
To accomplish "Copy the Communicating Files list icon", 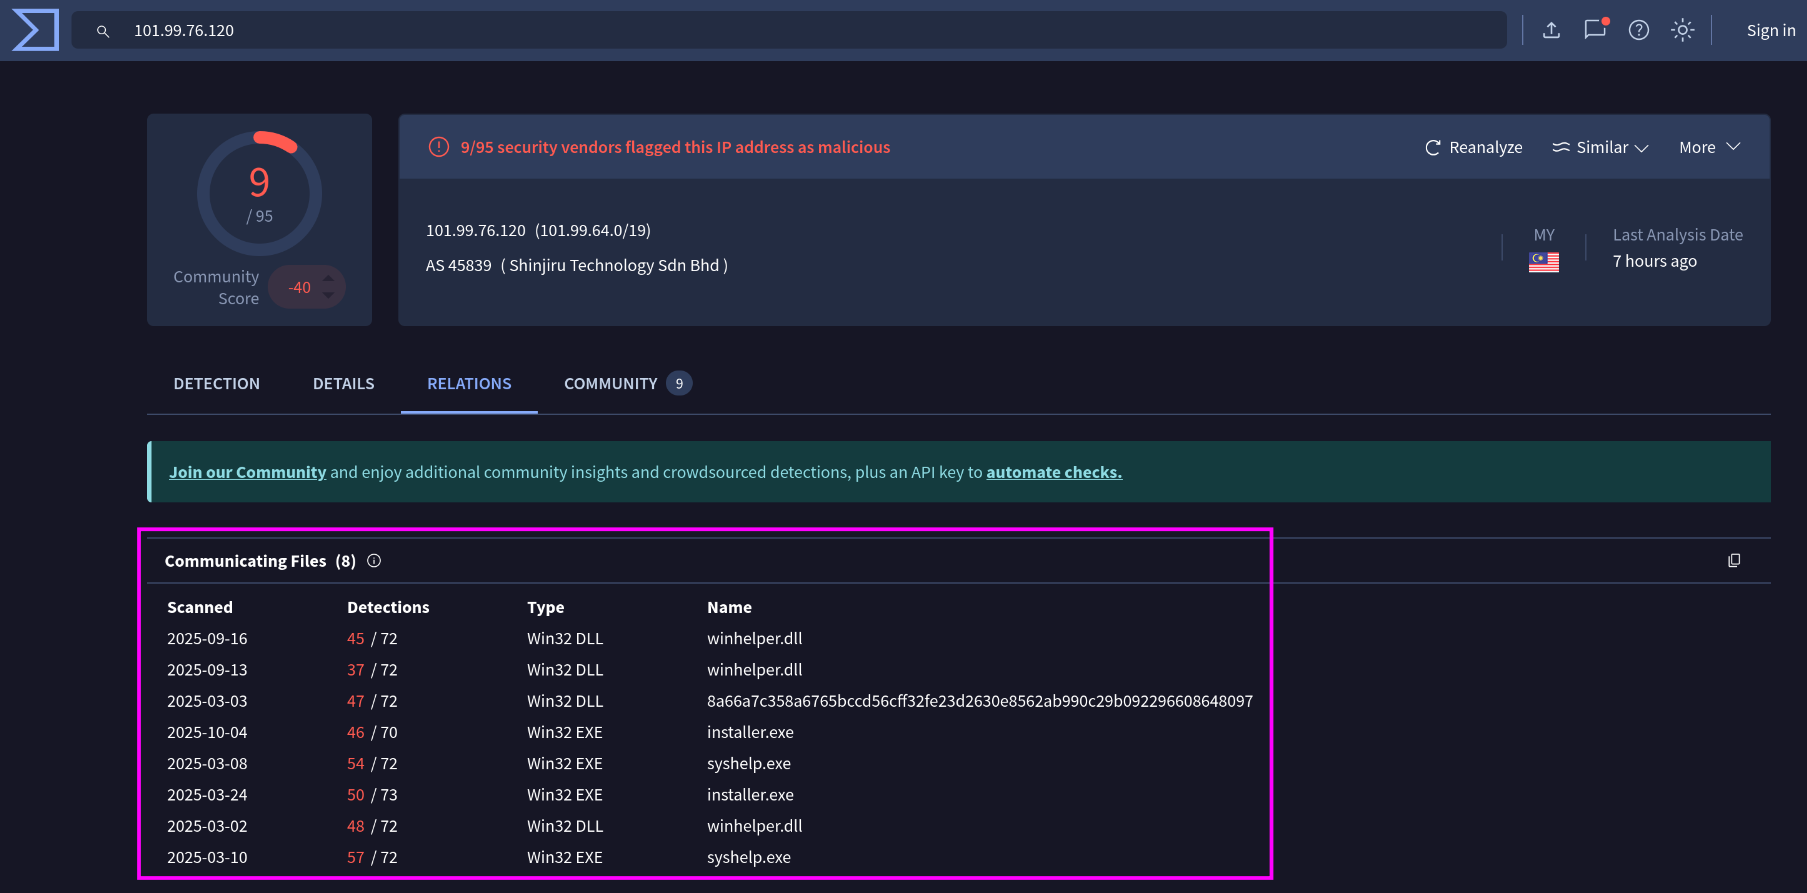I will tap(1734, 561).
